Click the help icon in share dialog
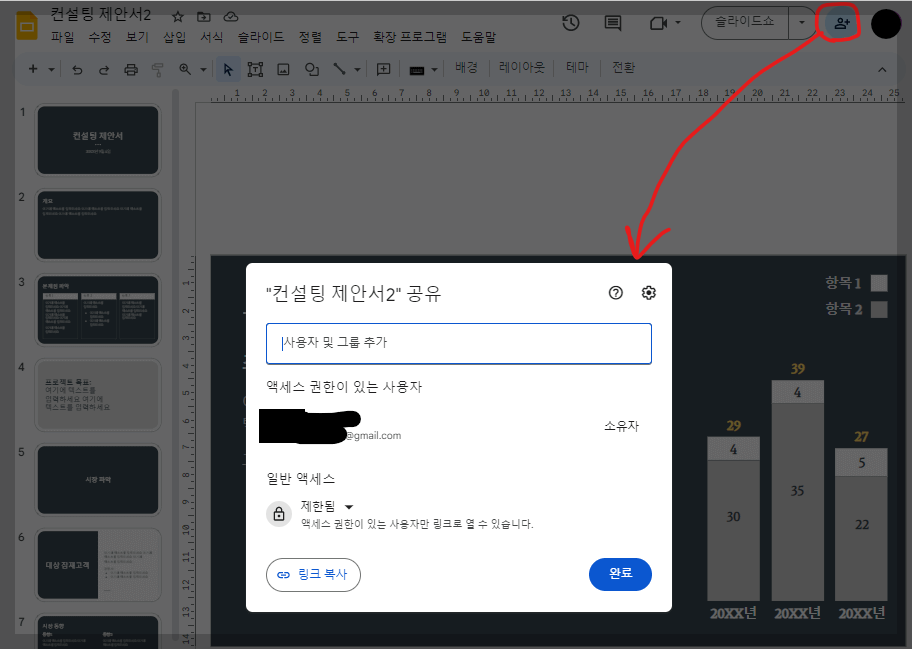The width and height of the screenshot is (912, 649). 616,293
